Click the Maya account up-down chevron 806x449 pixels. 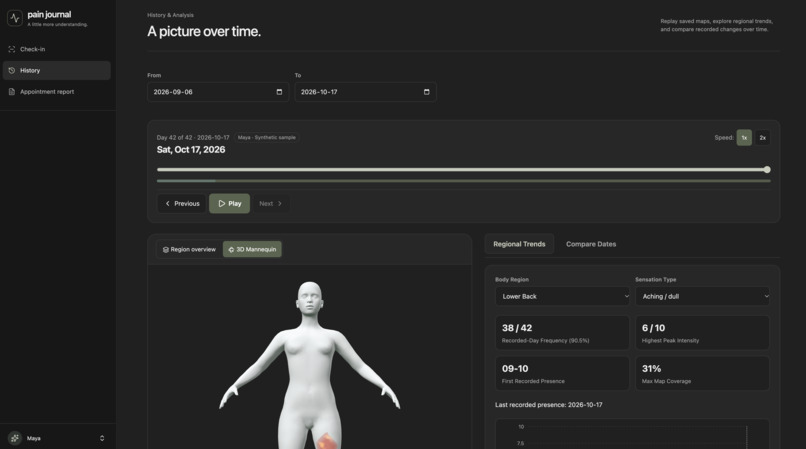pyautogui.click(x=102, y=438)
